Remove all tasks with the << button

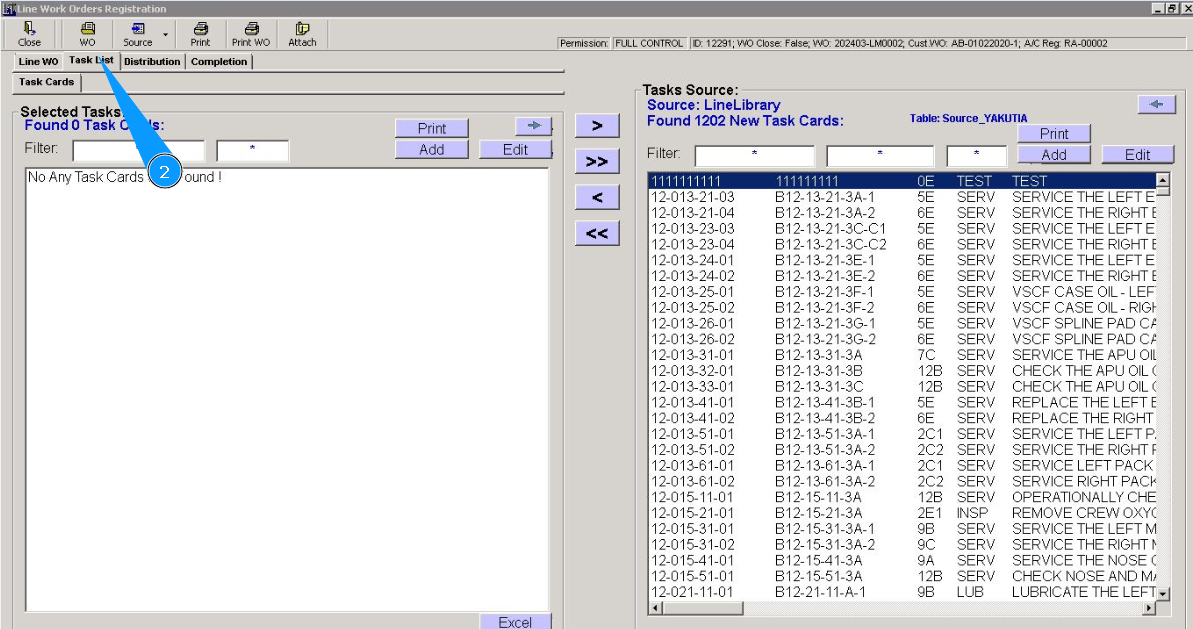tap(597, 233)
